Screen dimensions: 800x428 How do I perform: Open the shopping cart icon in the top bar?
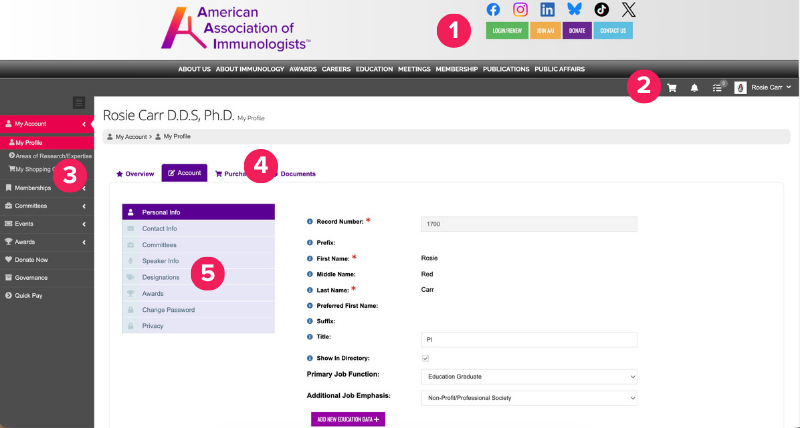coord(672,88)
